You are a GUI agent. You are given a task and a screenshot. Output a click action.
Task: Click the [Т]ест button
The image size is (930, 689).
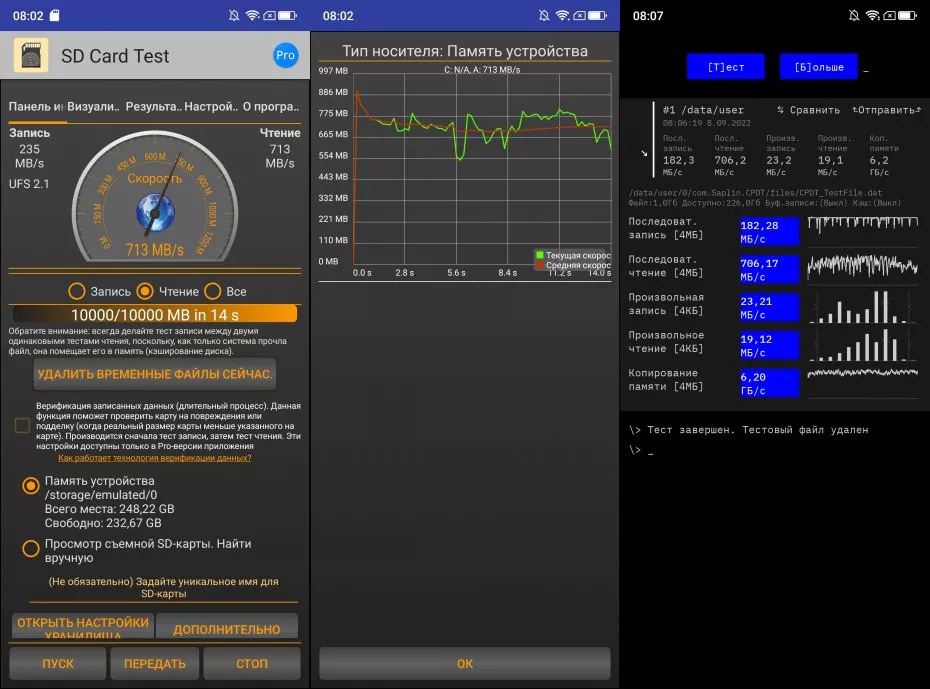pos(726,67)
